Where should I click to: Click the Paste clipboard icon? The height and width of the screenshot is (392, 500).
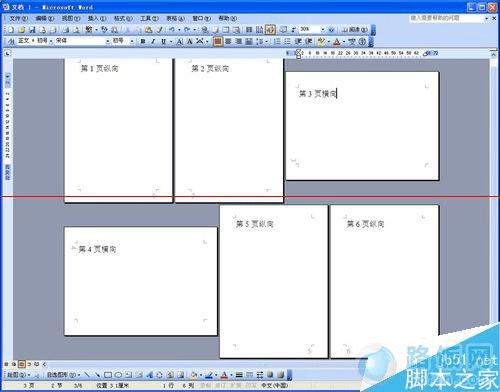pos(148,30)
